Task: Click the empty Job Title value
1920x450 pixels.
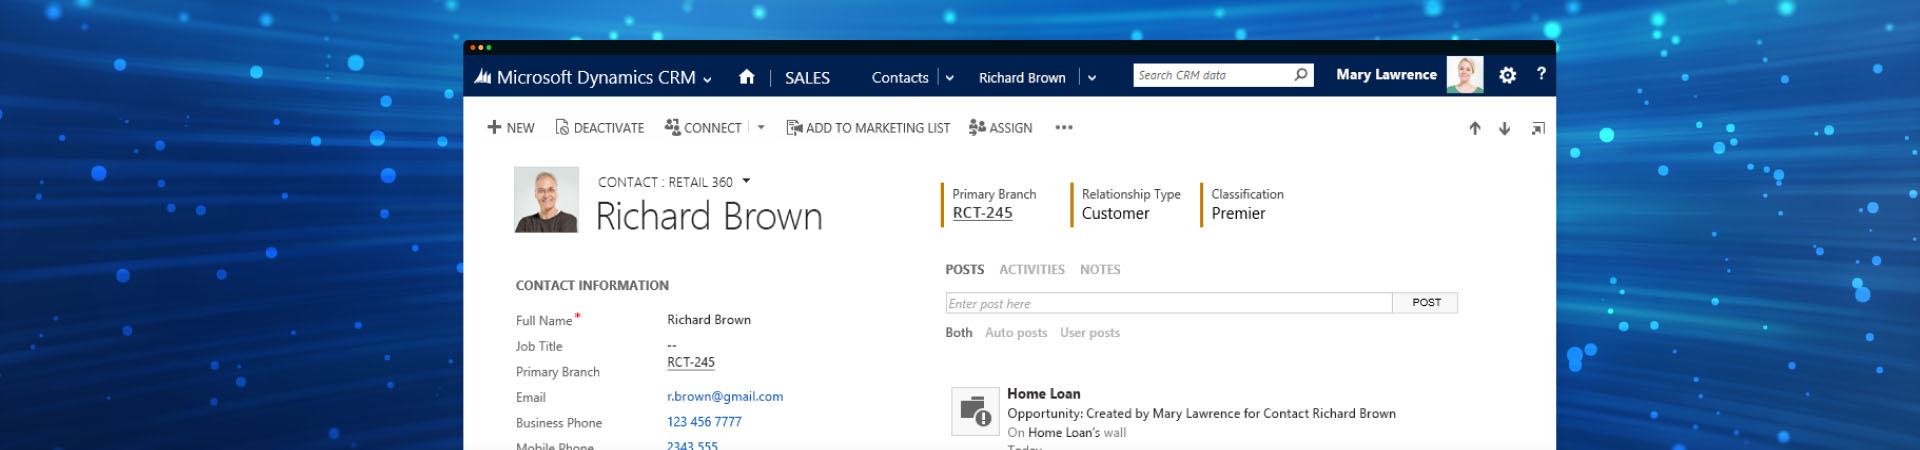Action: pyautogui.click(x=672, y=346)
